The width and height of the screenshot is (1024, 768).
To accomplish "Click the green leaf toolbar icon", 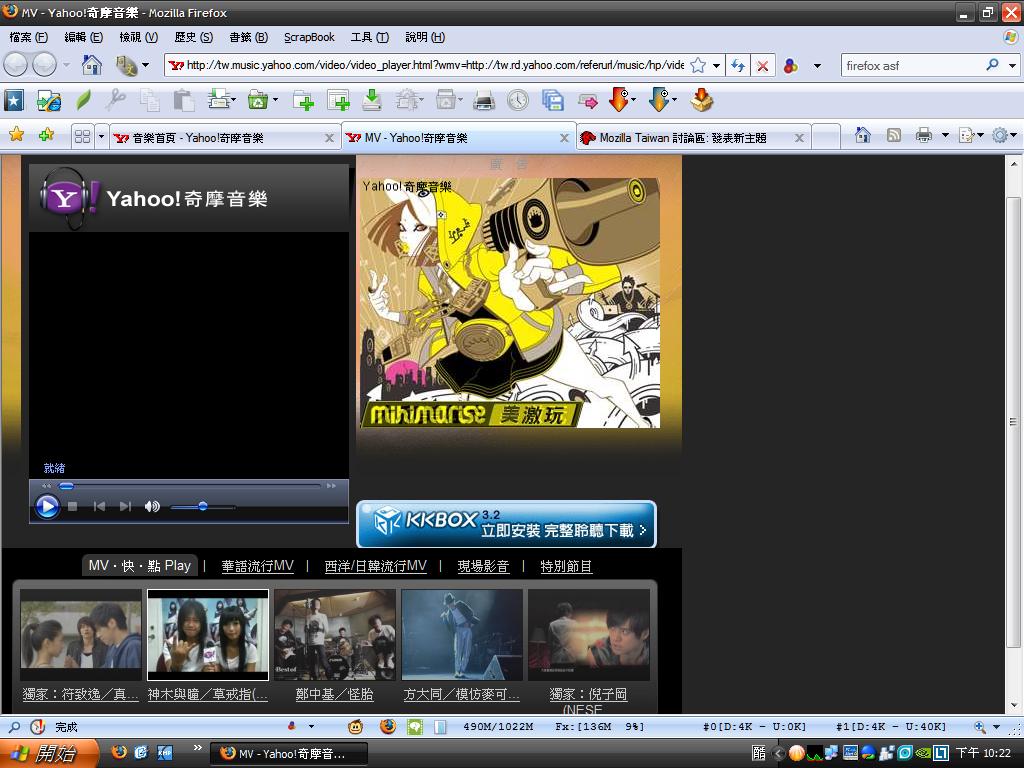I will [x=84, y=101].
